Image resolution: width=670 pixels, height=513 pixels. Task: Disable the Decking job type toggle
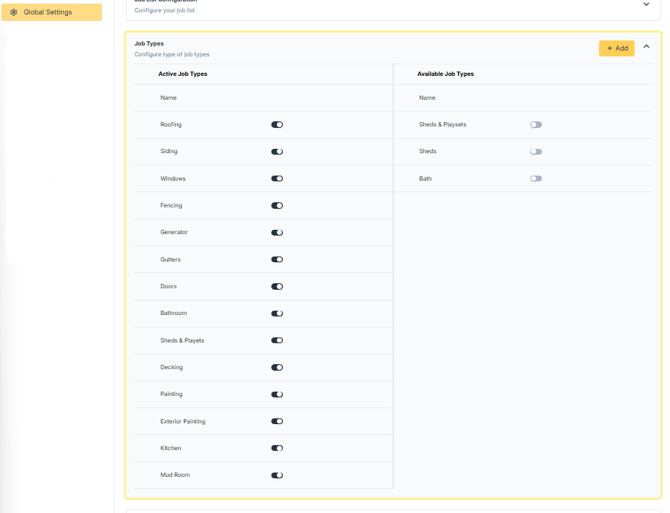(x=277, y=368)
